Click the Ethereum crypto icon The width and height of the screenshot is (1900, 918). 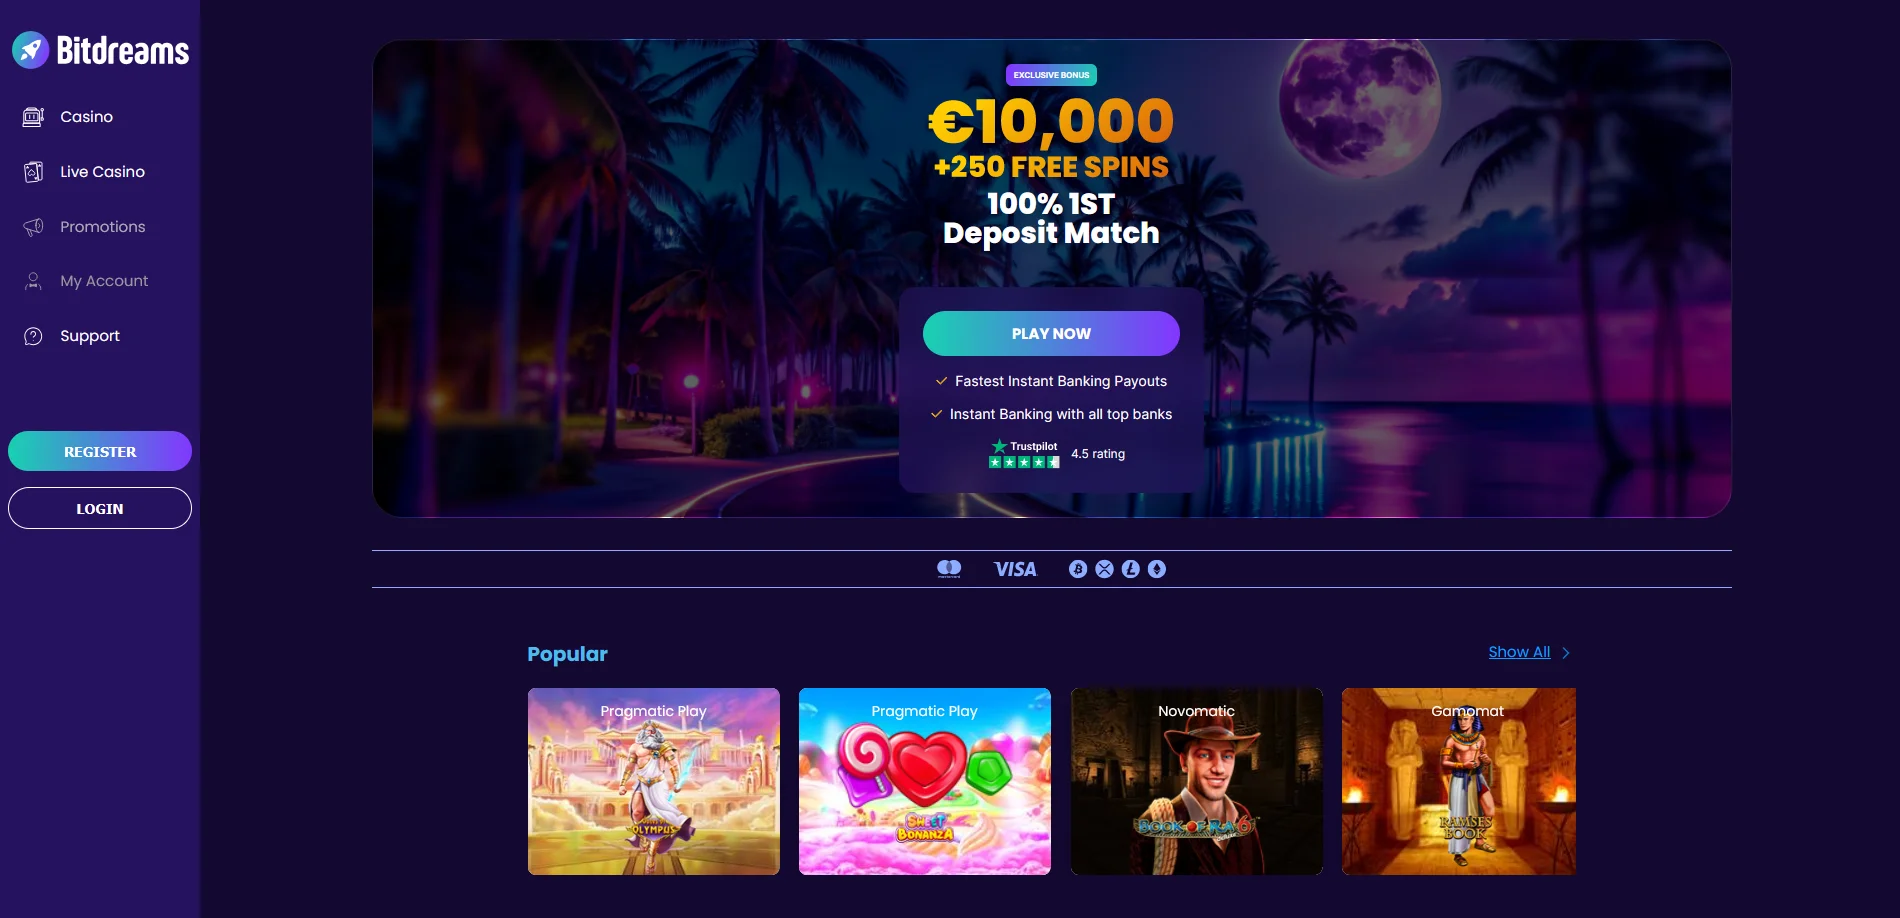[1157, 569]
